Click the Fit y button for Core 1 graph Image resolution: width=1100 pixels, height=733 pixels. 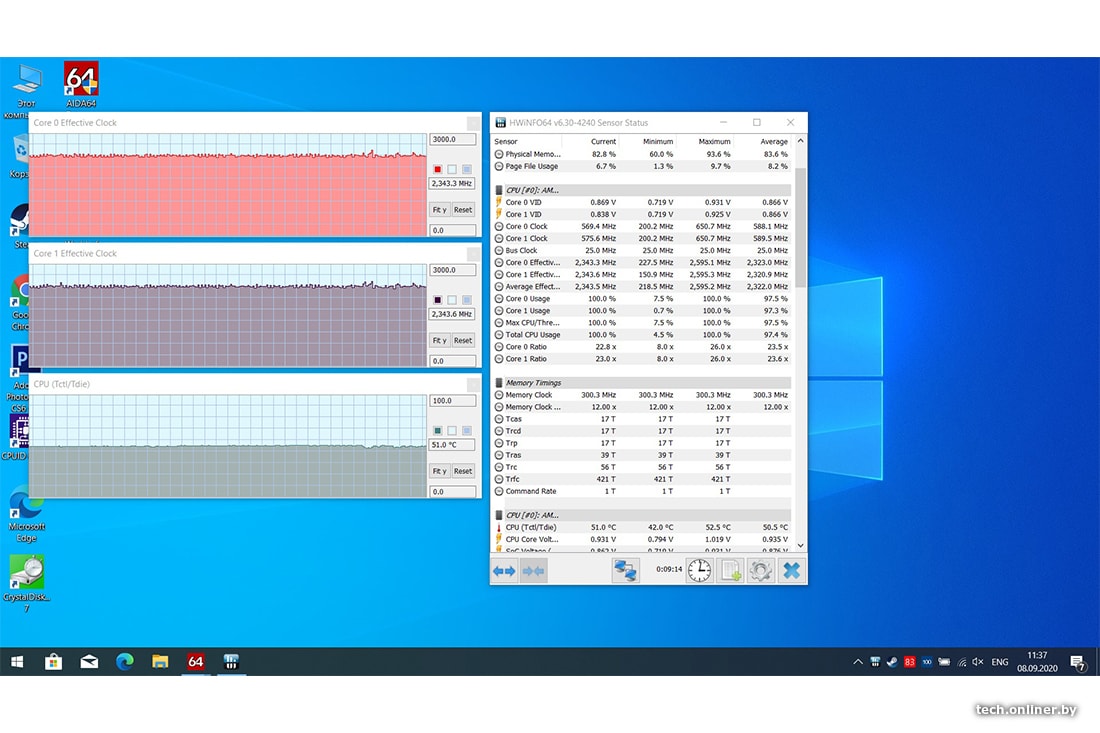click(439, 340)
